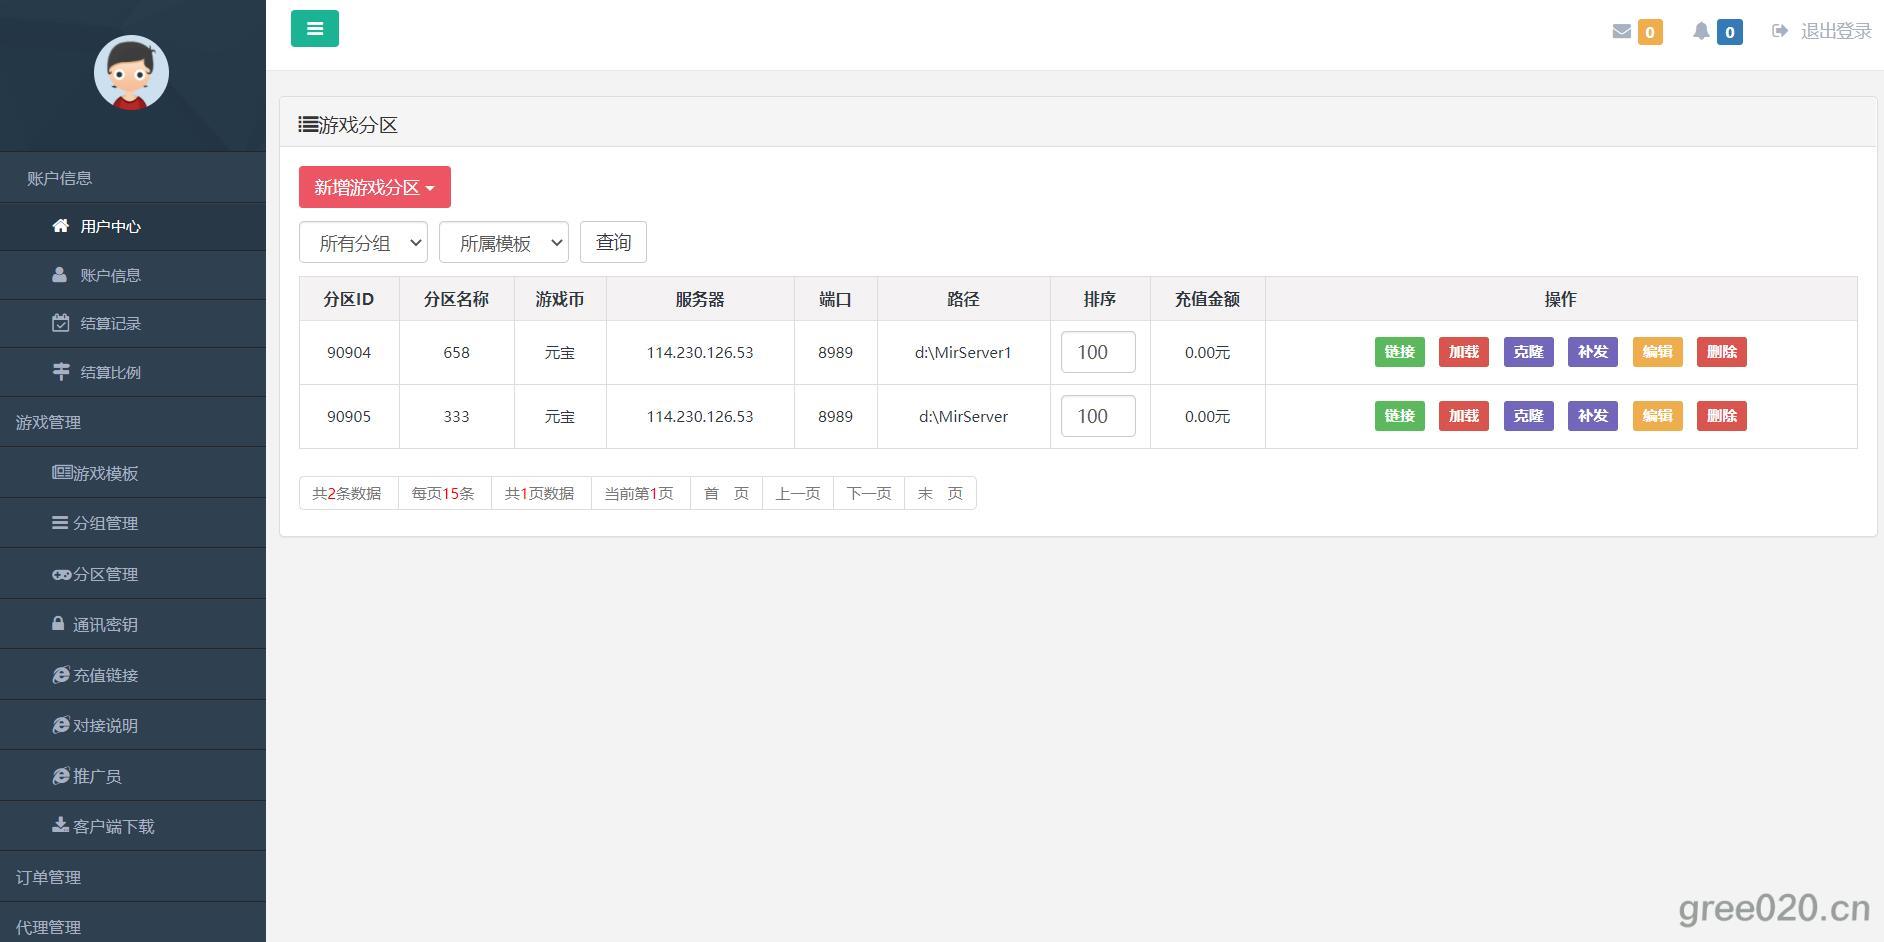Toggle the sidebar with the hamburger menu button
Viewport: 1884px width, 942px height.
pyautogui.click(x=314, y=29)
